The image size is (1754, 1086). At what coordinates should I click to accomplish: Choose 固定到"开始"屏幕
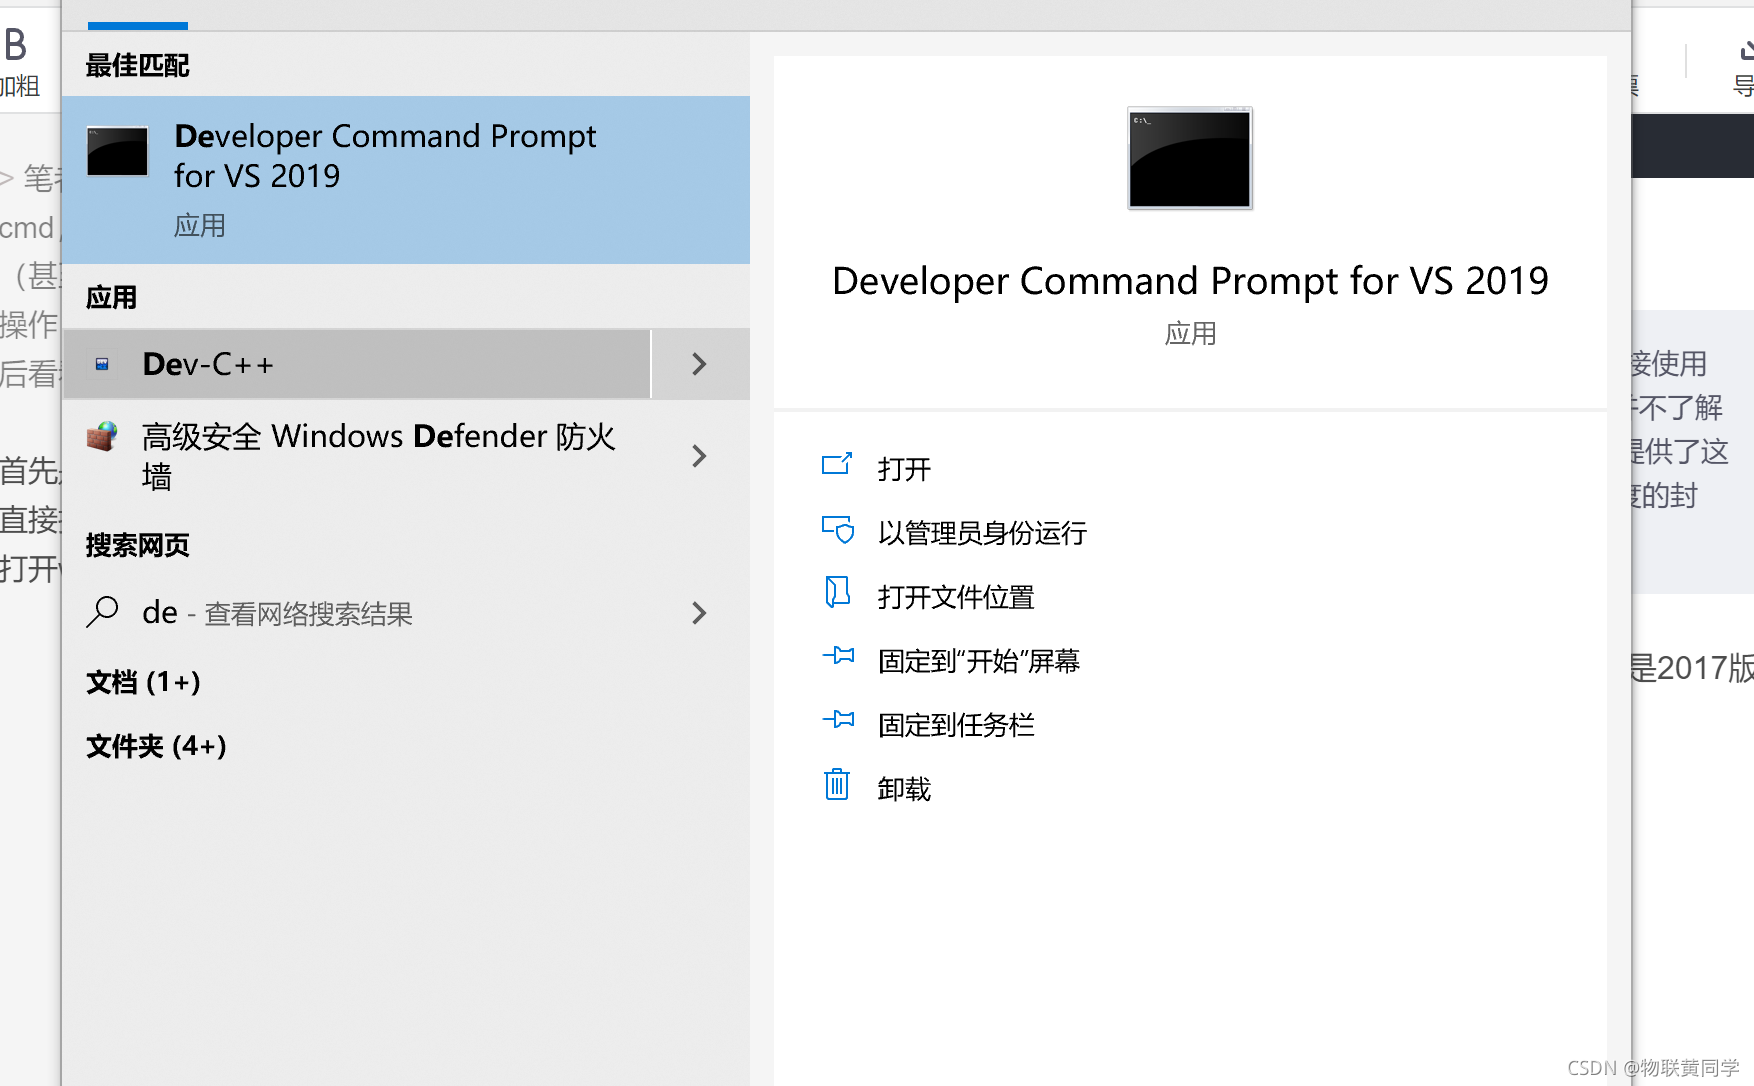pyautogui.click(x=979, y=661)
